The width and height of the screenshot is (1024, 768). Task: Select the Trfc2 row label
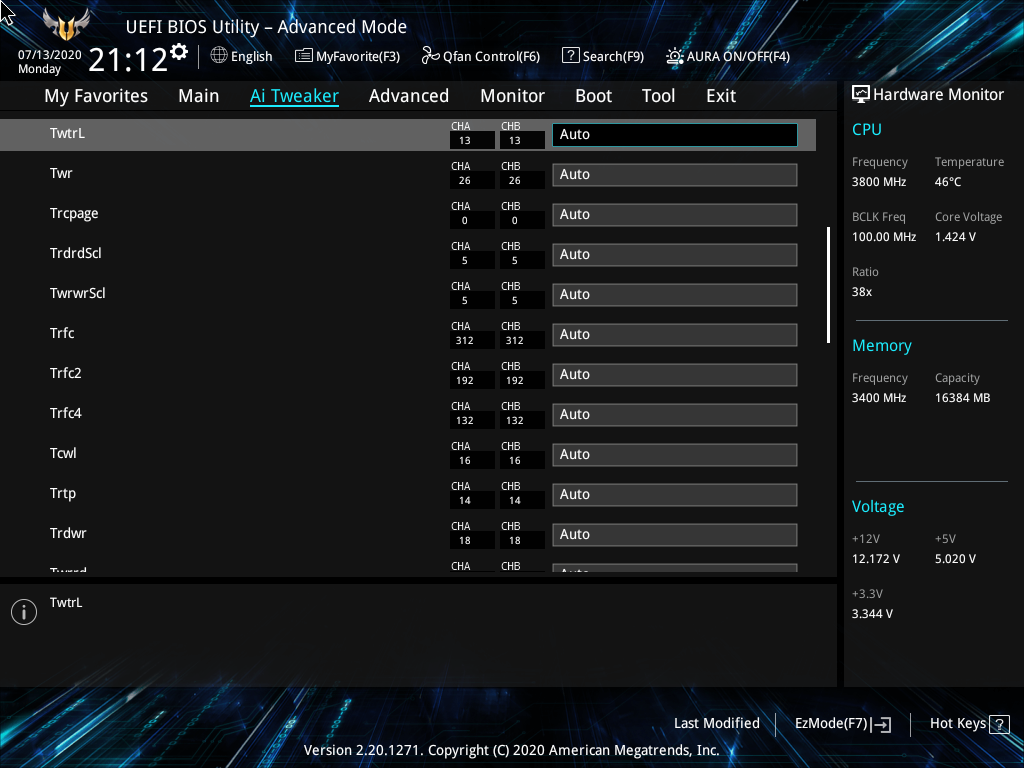coord(65,373)
